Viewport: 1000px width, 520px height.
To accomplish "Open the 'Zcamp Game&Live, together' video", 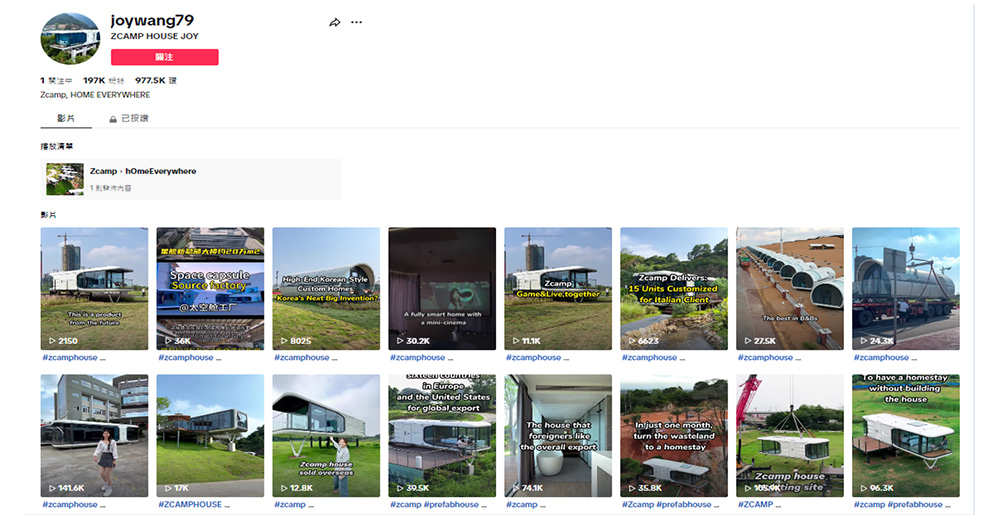I will tap(558, 288).
